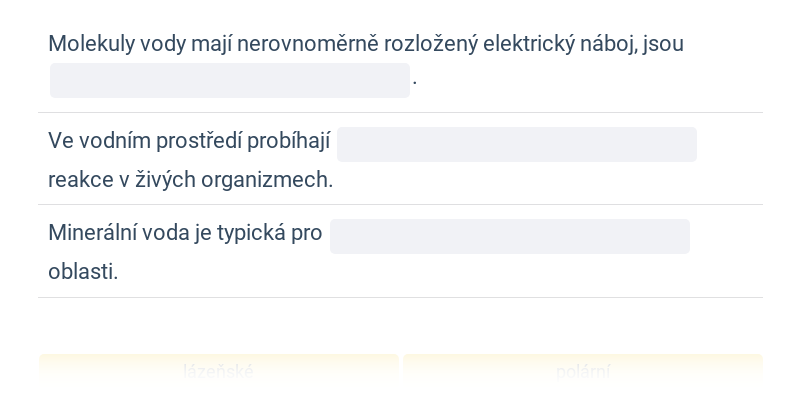Click the text "reakce v živých organizmech."
Image resolution: width=800 pixels, height=400 pixels.
(x=190, y=180)
